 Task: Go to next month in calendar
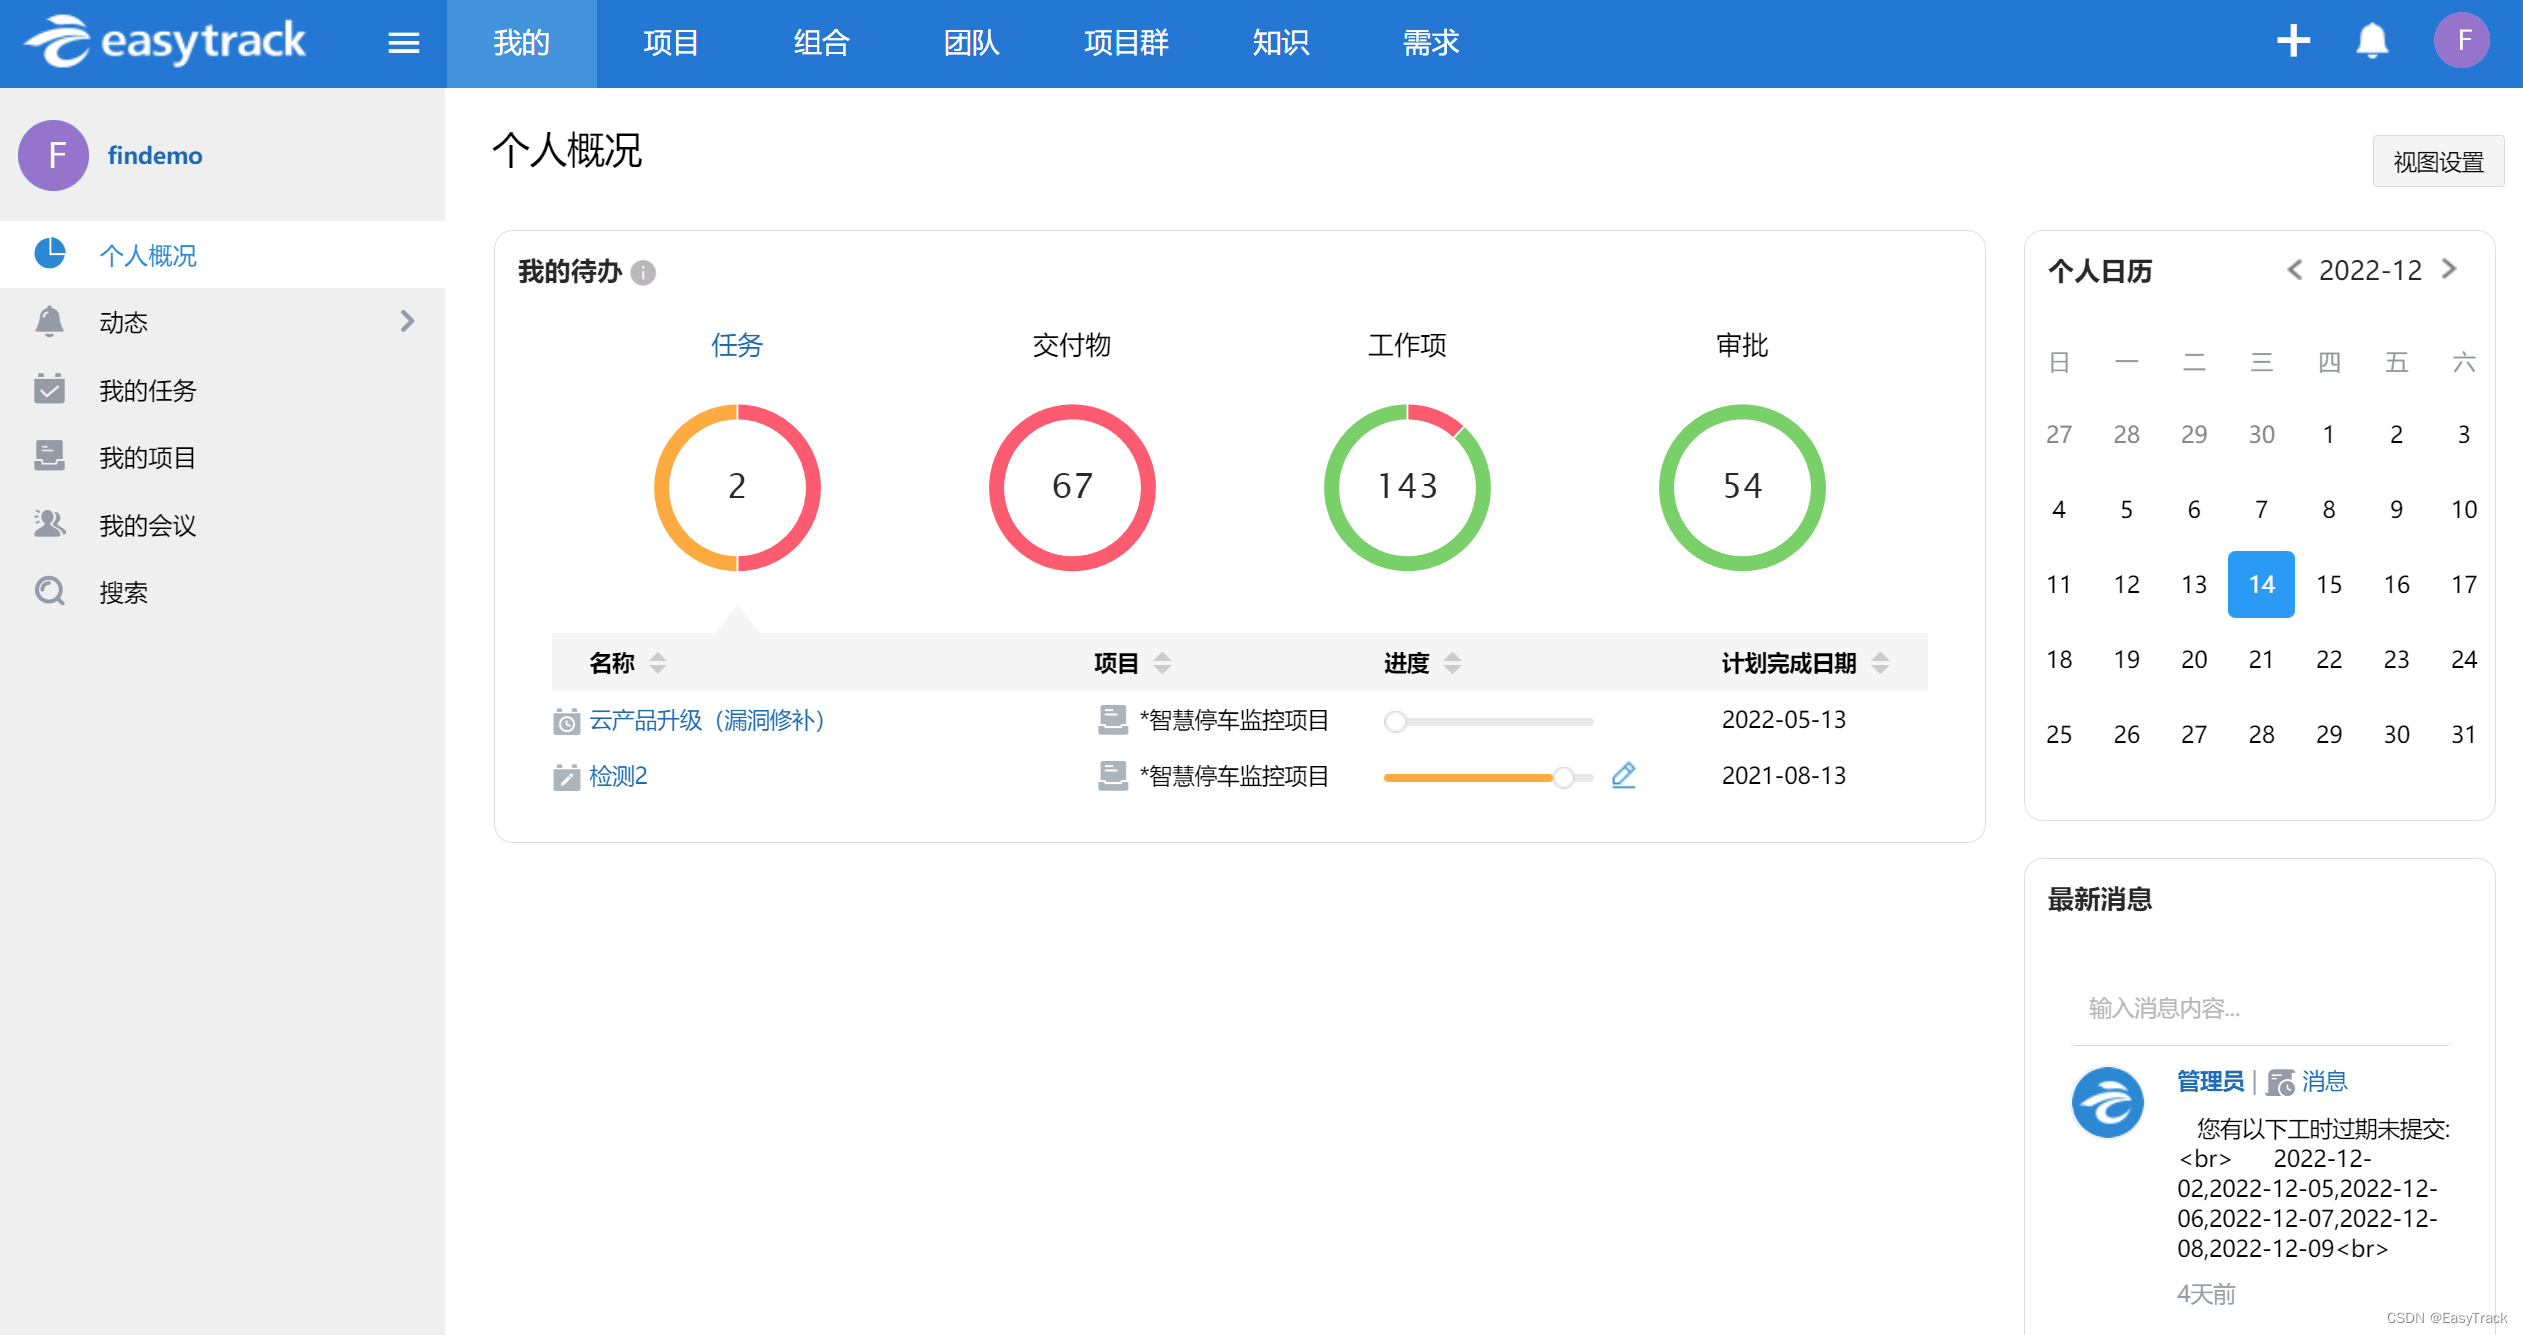click(2449, 270)
